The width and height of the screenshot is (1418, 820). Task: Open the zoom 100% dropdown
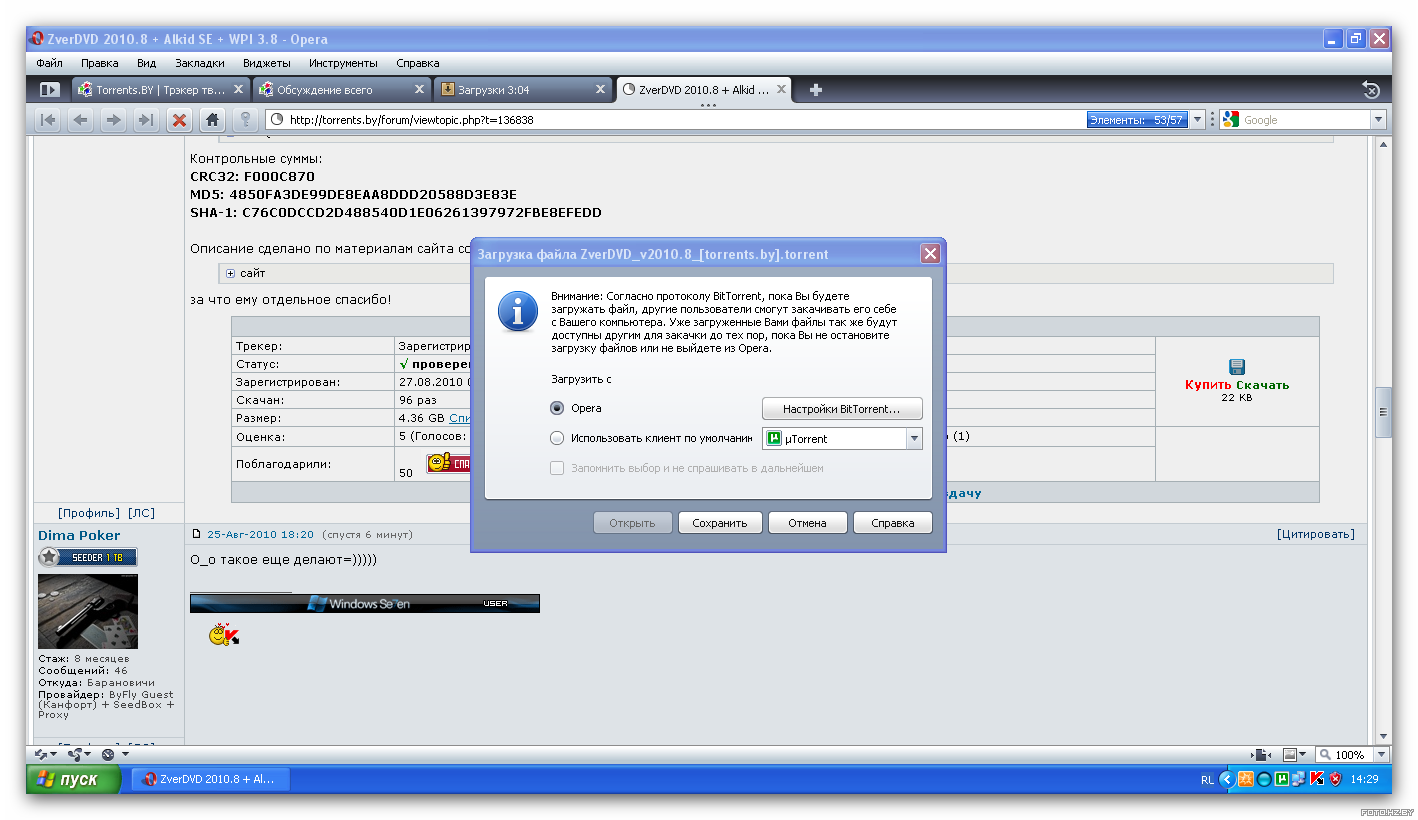(1381, 754)
